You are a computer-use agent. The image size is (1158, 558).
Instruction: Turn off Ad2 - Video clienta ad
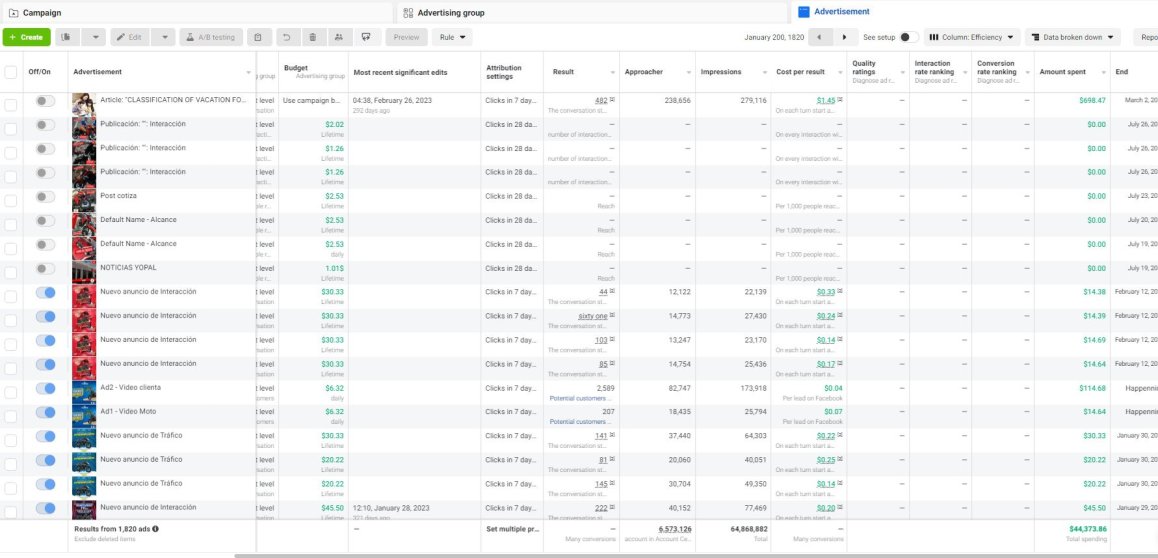pyautogui.click(x=45, y=388)
